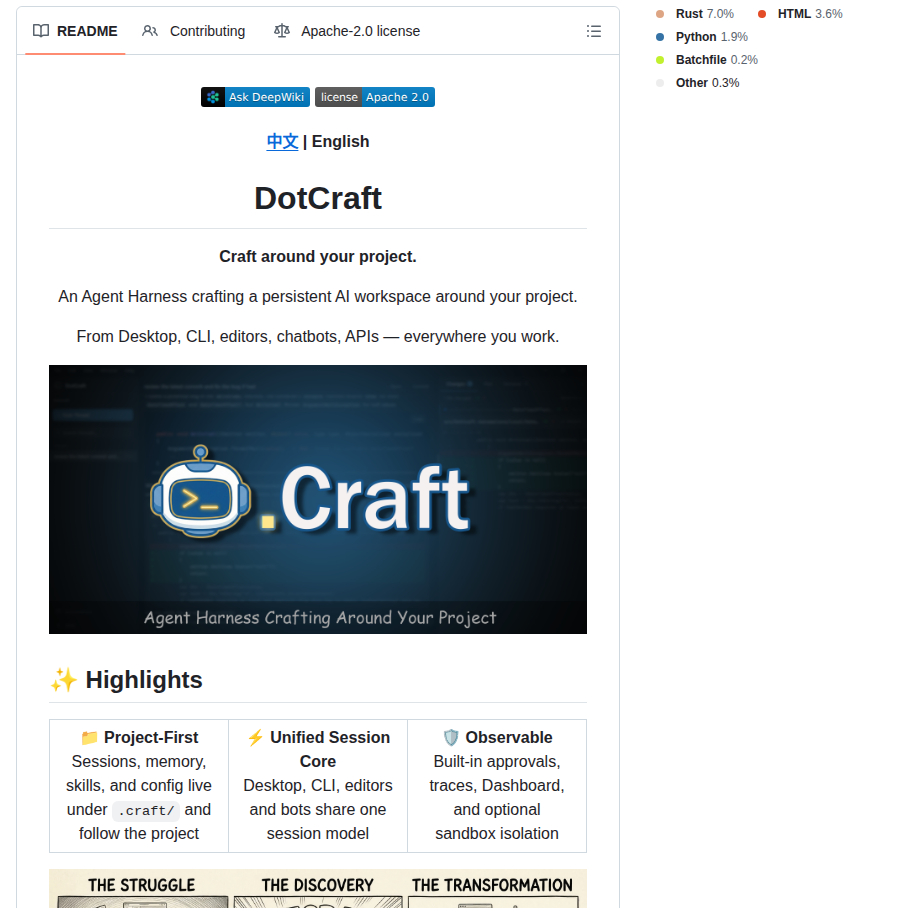Click the Python blue color dot

tap(660, 37)
